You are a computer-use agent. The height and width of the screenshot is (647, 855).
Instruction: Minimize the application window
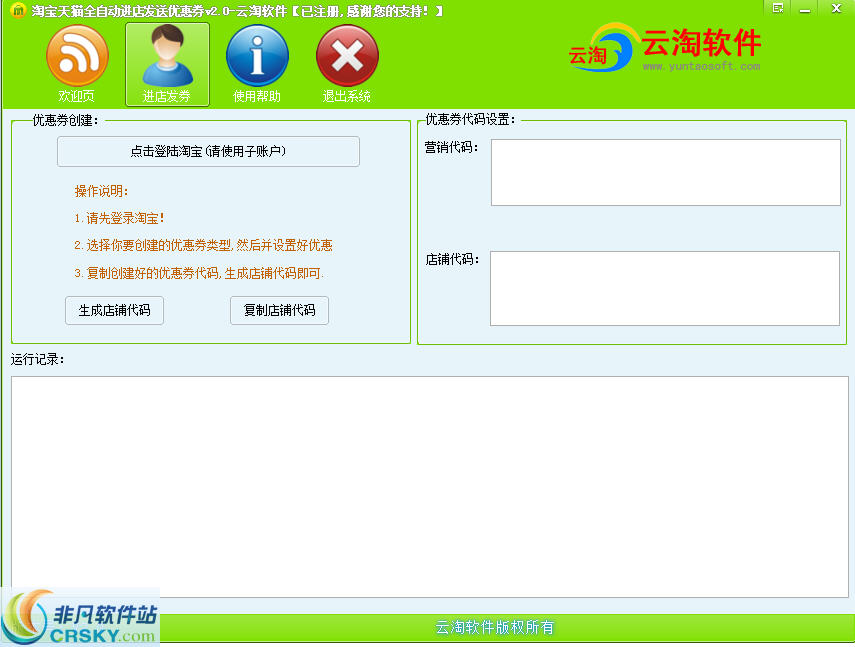[x=804, y=9]
